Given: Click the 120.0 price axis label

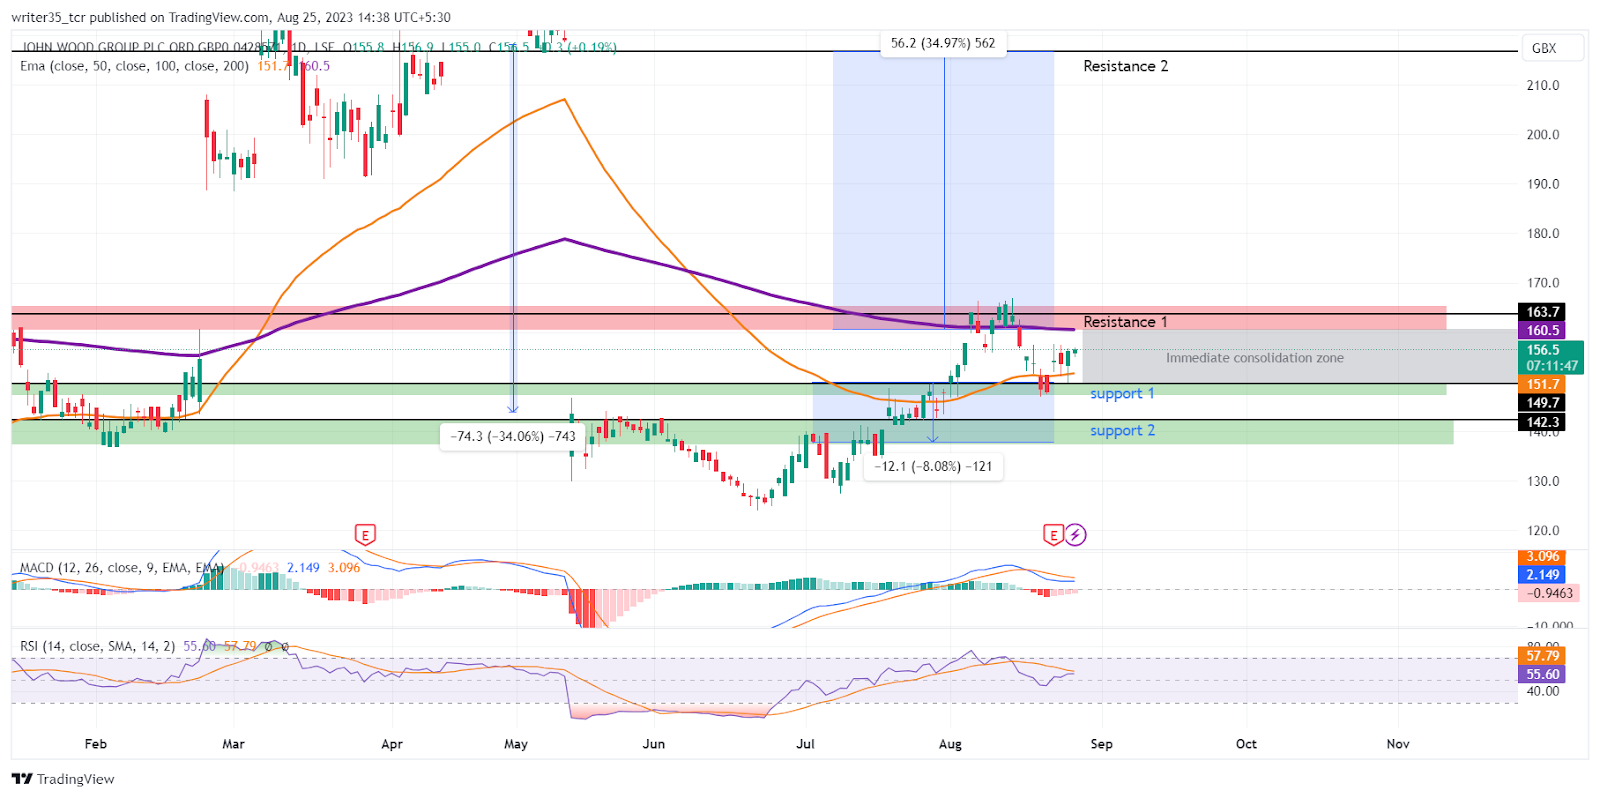Looking at the screenshot, I should pyautogui.click(x=1543, y=531).
